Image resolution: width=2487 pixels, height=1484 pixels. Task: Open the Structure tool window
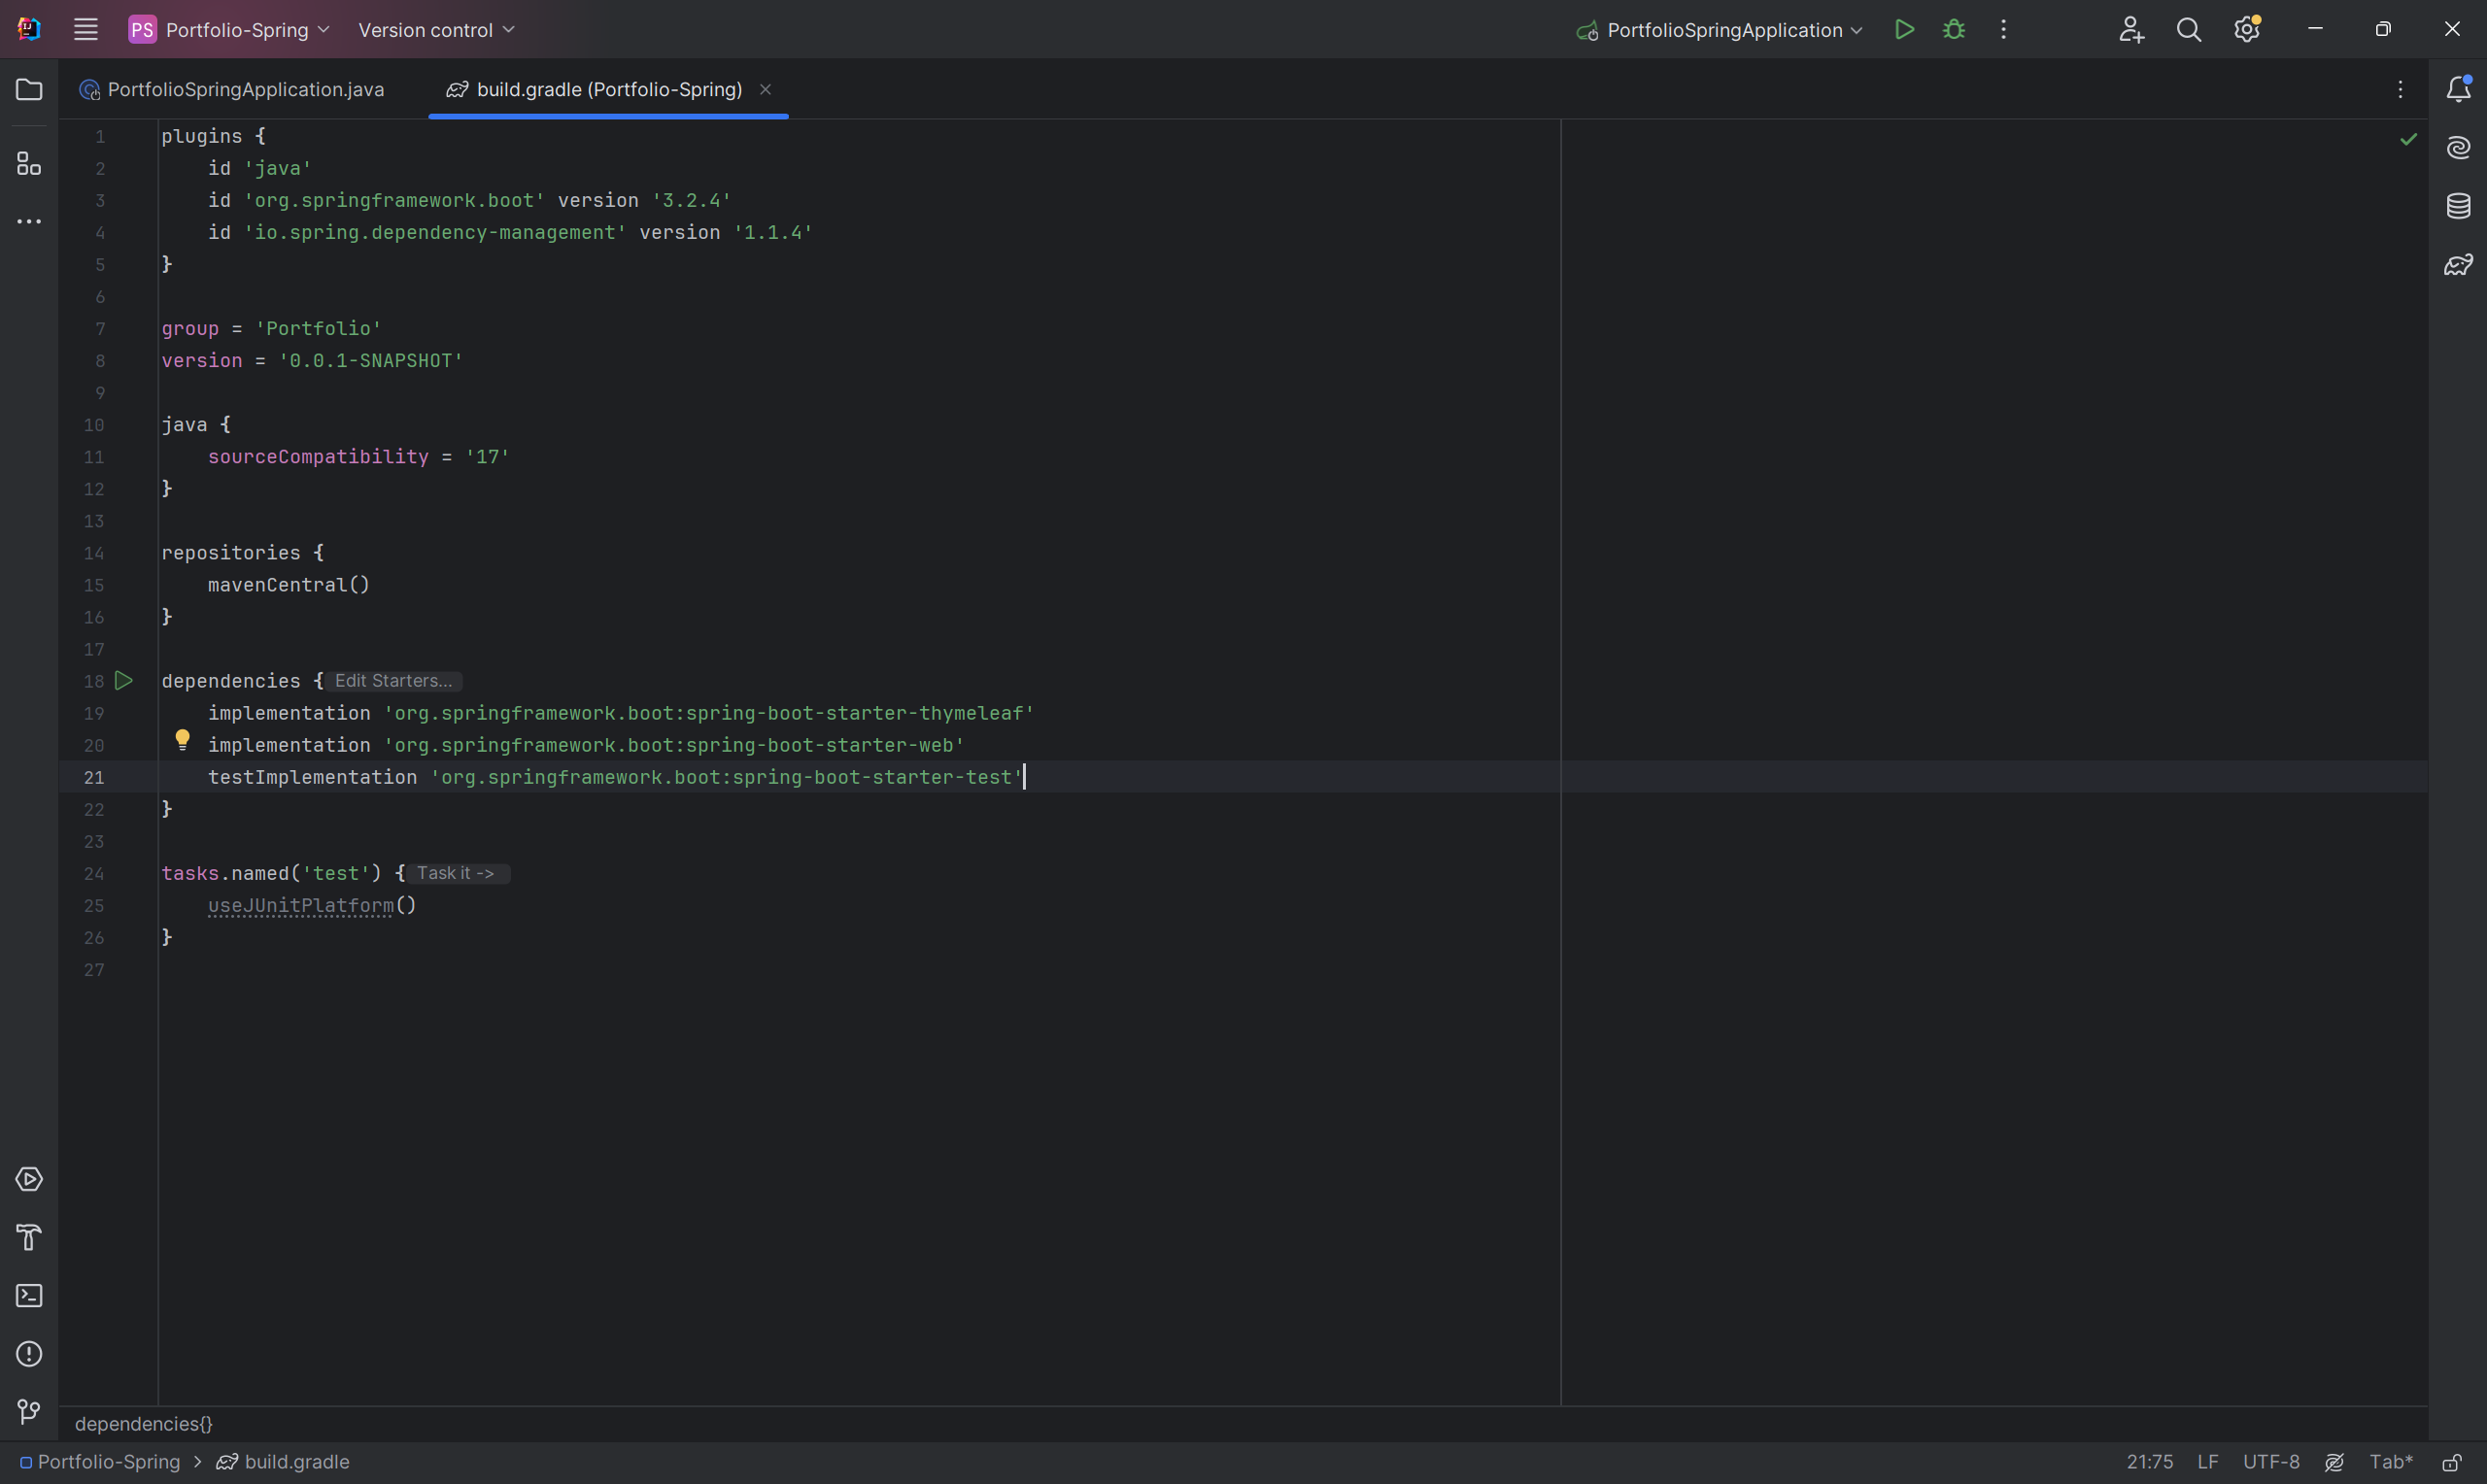coord(29,164)
